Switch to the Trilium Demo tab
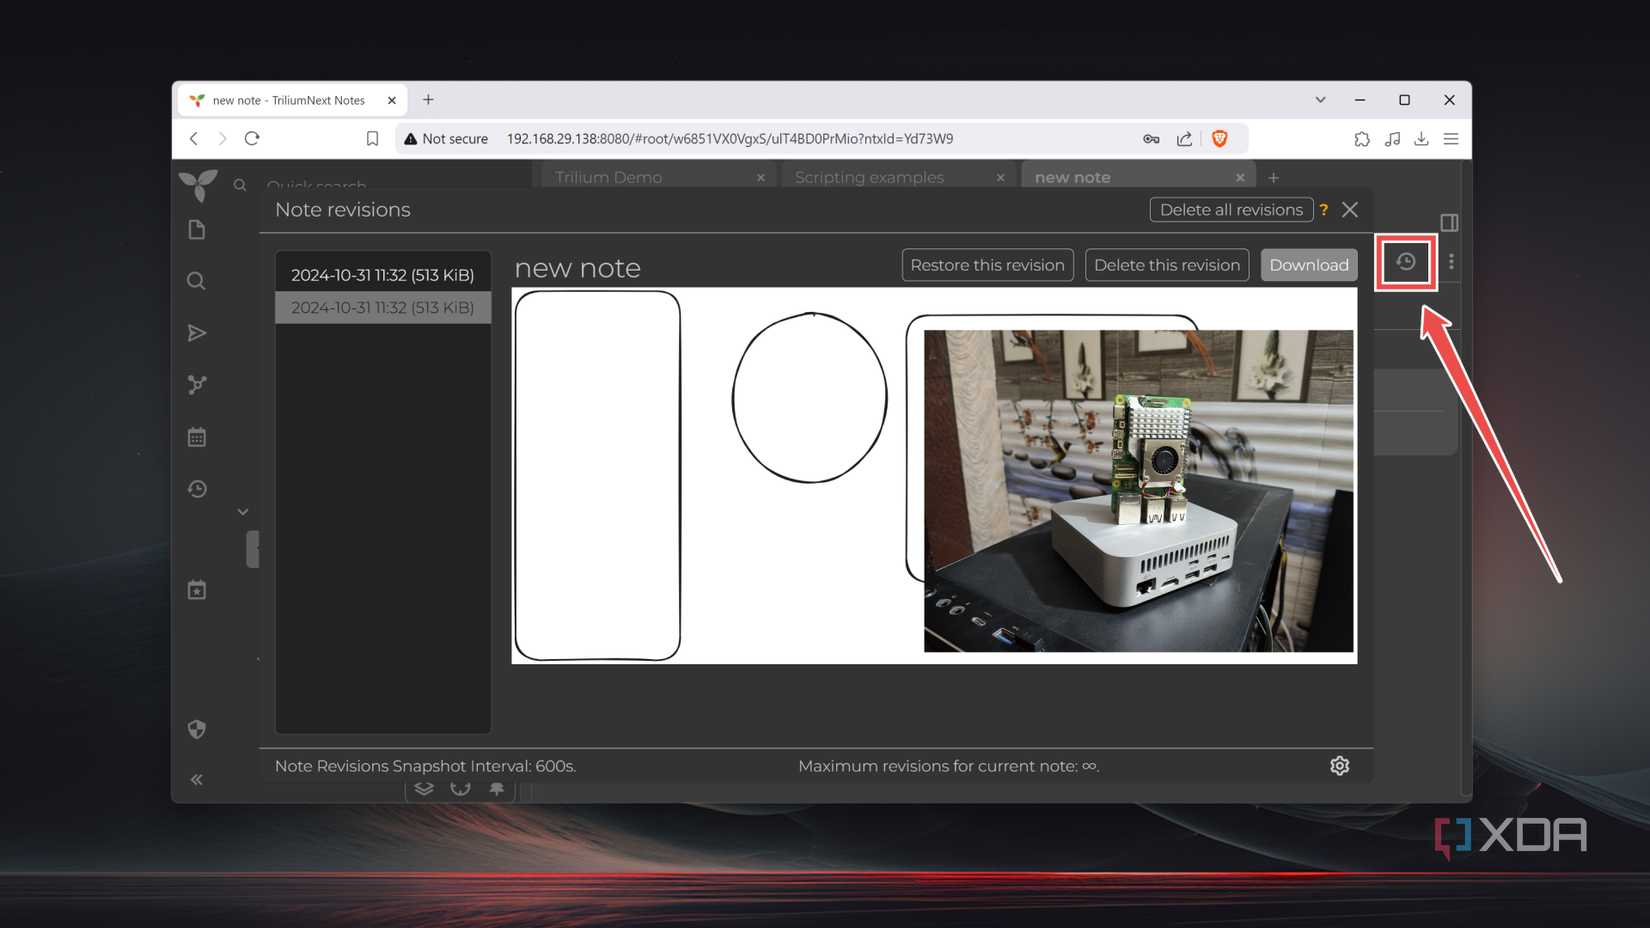The image size is (1650, 928). [x=608, y=177]
